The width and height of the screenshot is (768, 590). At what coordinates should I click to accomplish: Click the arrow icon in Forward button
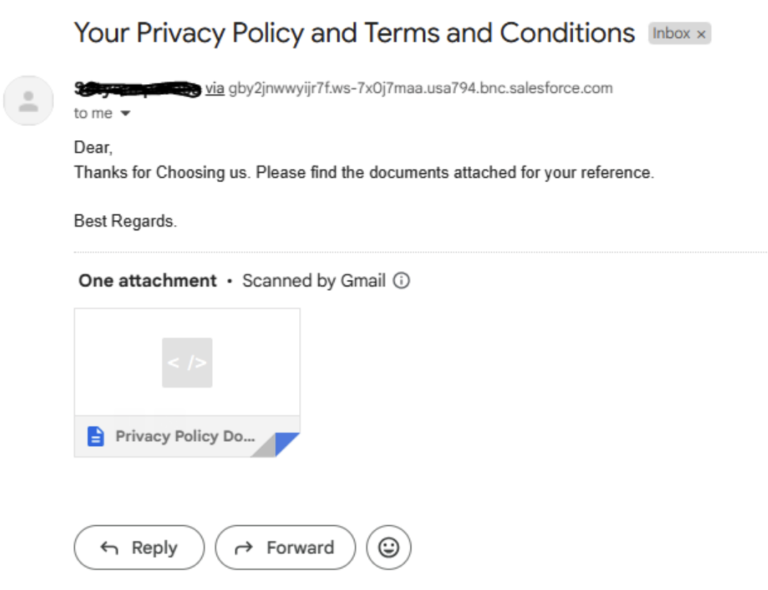(243, 548)
